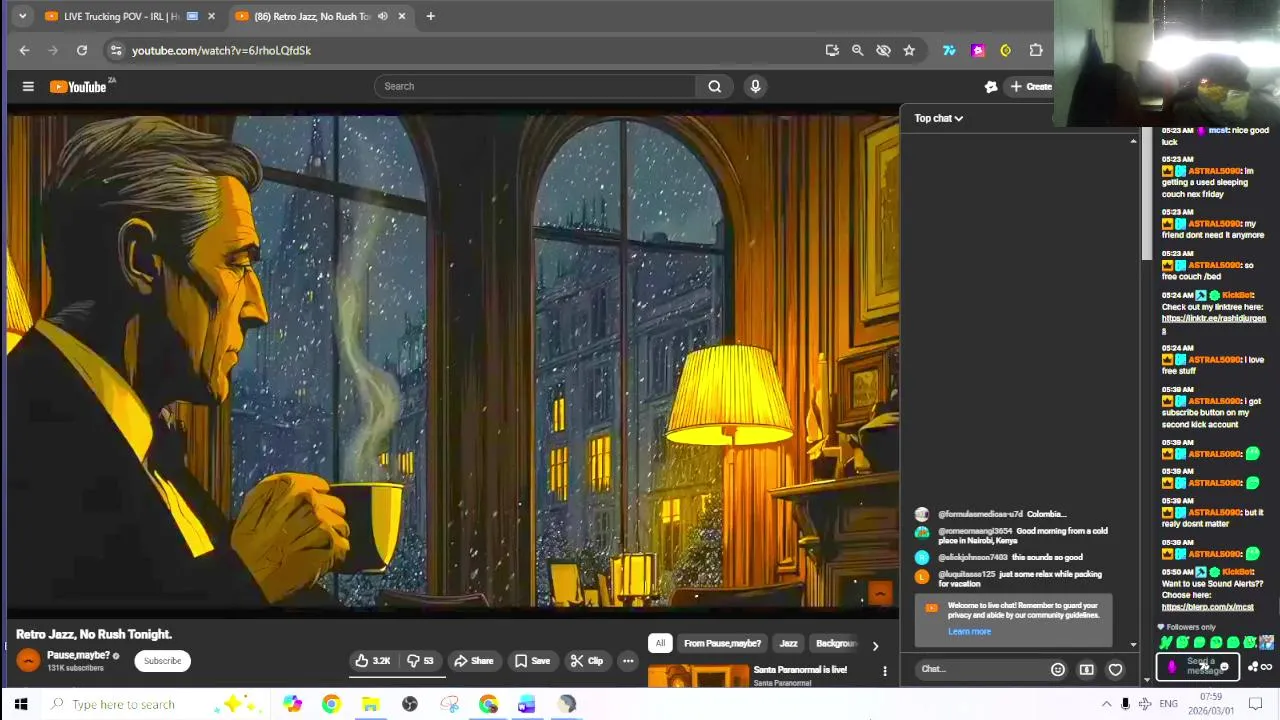Create a Clip of this video
The image size is (1280, 720).
point(587,661)
